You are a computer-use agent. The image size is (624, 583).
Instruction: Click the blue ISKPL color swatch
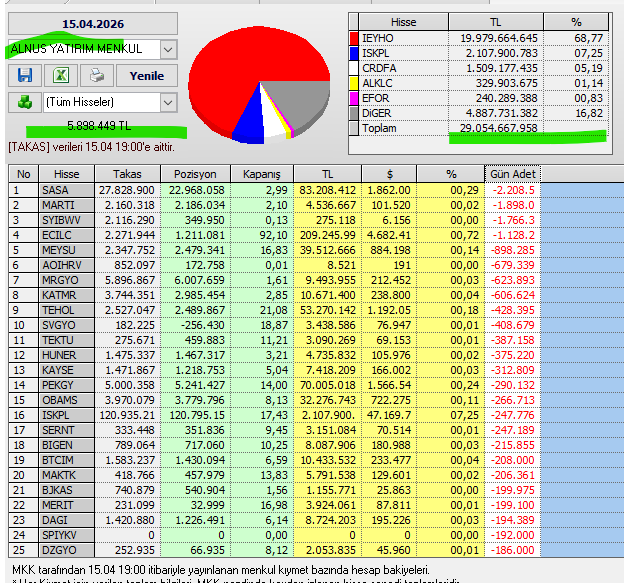pyautogui.click(x=354, y=53)
